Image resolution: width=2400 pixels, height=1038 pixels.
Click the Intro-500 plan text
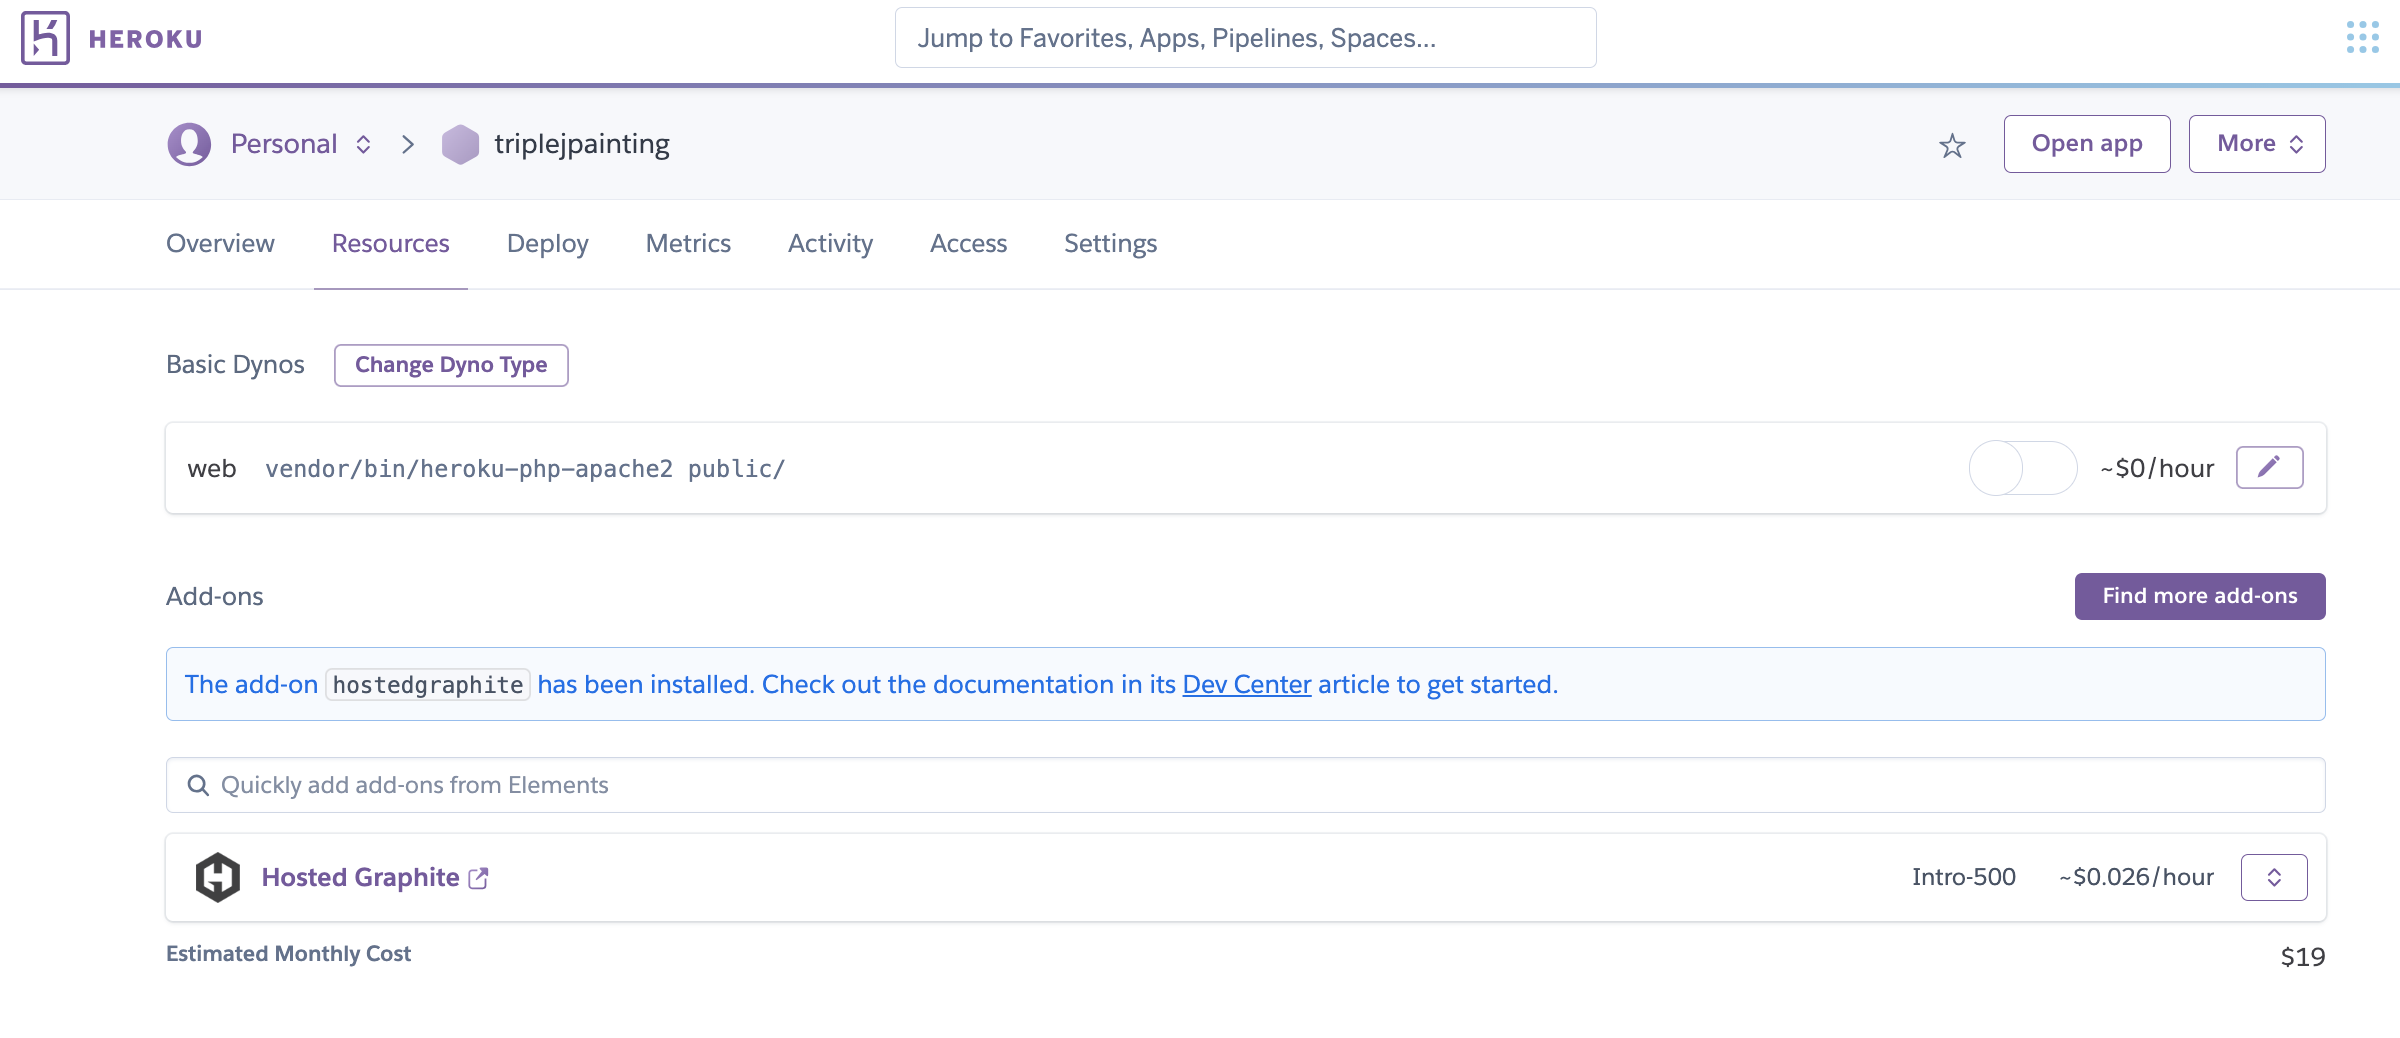pyautogui.click(x=1964, y=877)
